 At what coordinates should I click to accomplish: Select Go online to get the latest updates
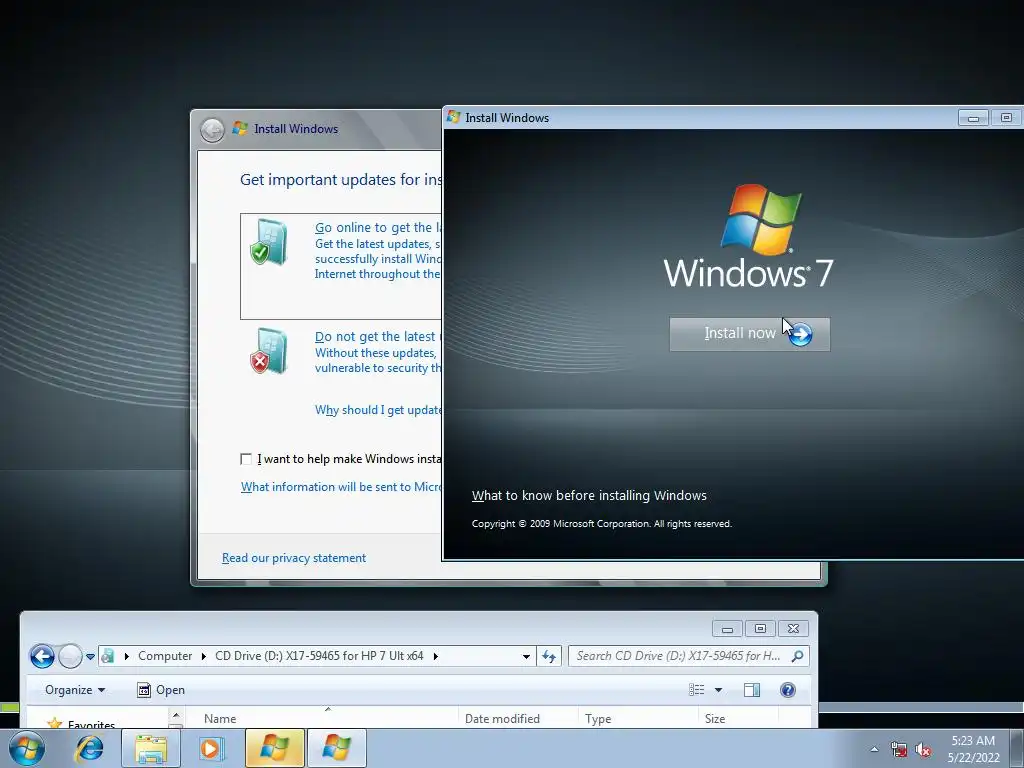(x=341, y=266)
